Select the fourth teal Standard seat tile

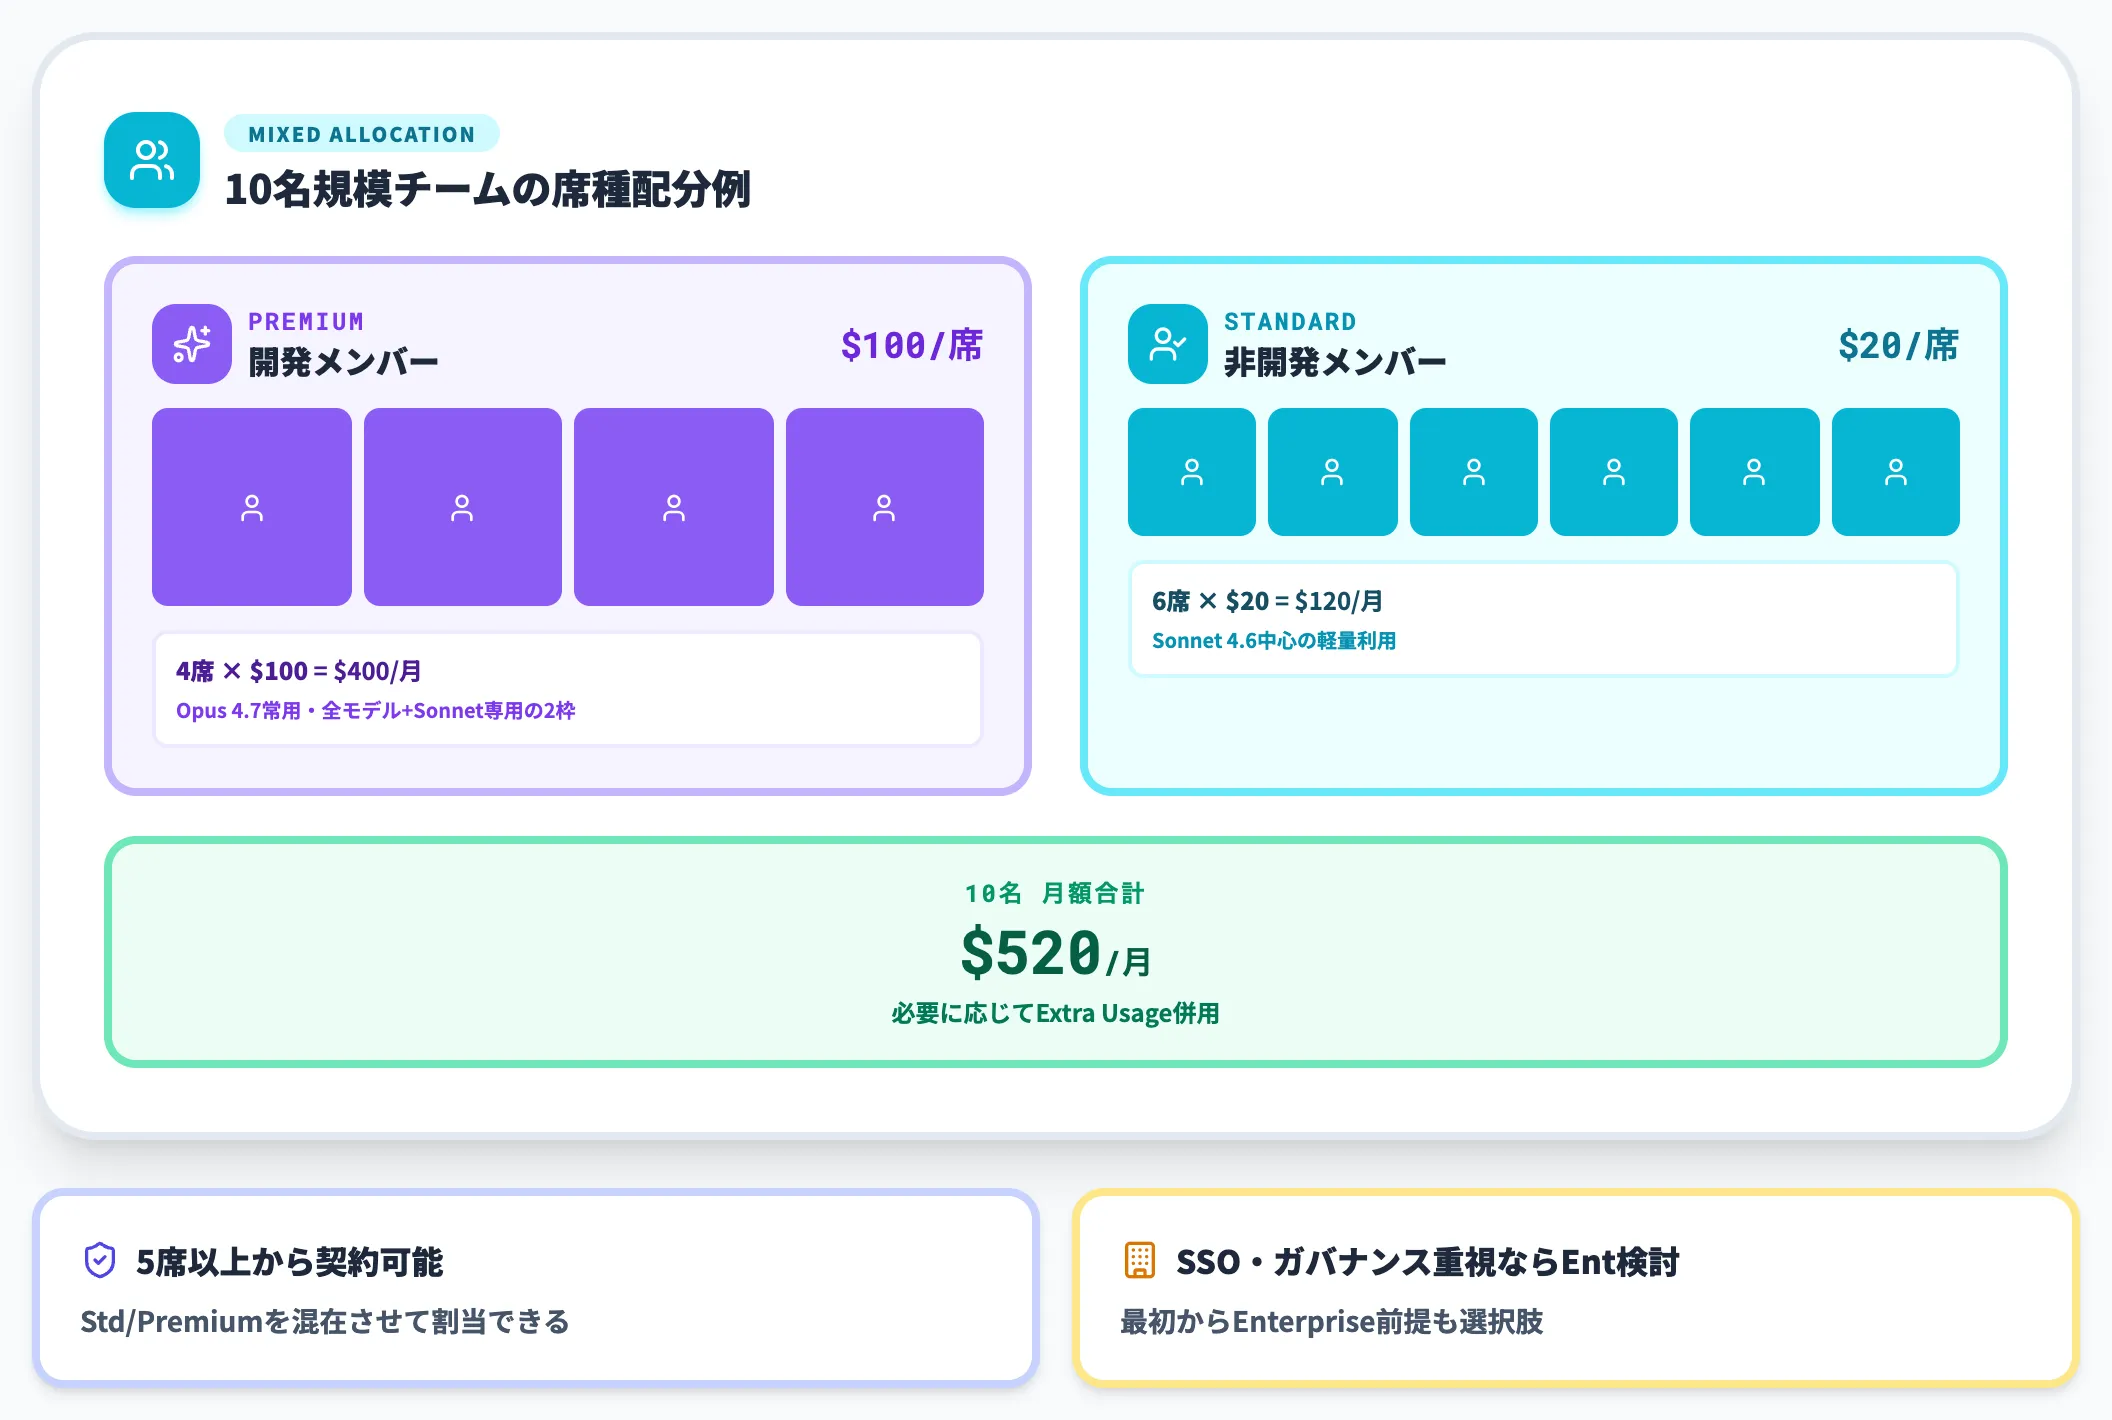[x=1614, y=472]
